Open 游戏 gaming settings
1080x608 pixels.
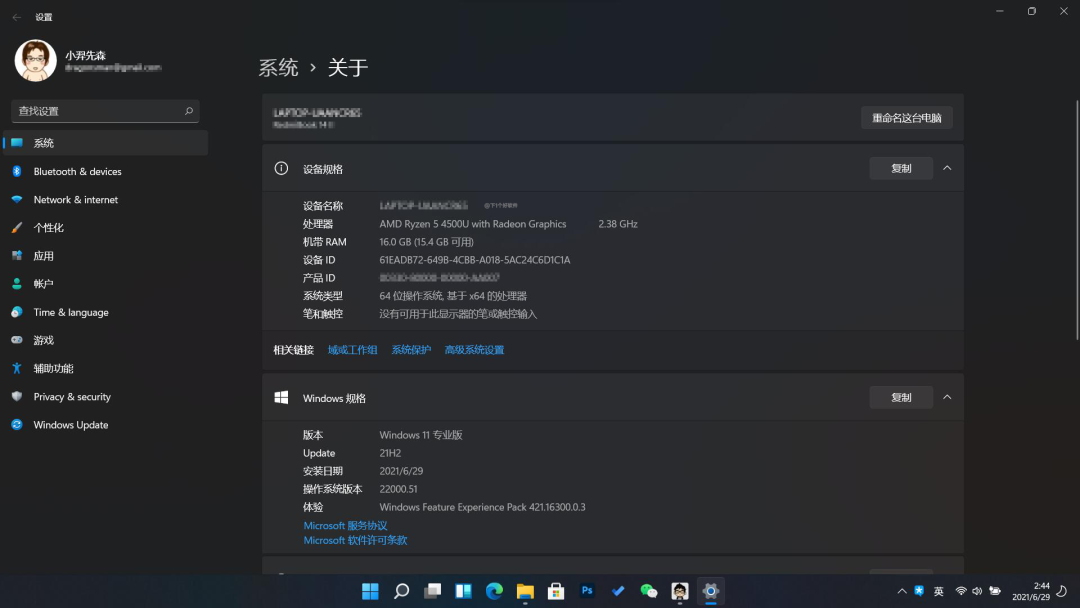[105, 340]
